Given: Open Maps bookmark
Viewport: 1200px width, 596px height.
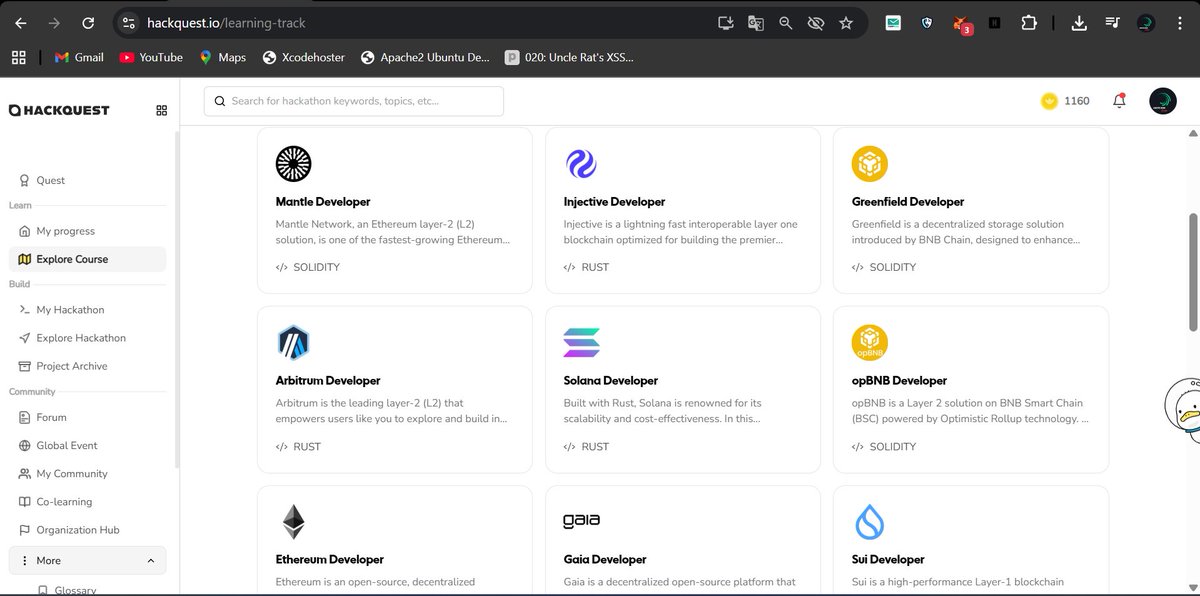Looking at the screenshot, I should click(222, 57).
